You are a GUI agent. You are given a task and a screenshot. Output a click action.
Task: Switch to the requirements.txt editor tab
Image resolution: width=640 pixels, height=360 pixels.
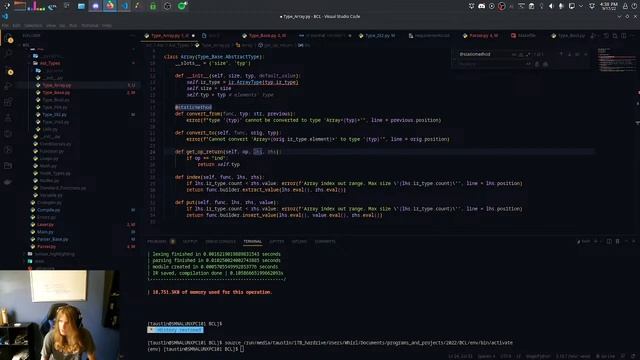(432, 36)
